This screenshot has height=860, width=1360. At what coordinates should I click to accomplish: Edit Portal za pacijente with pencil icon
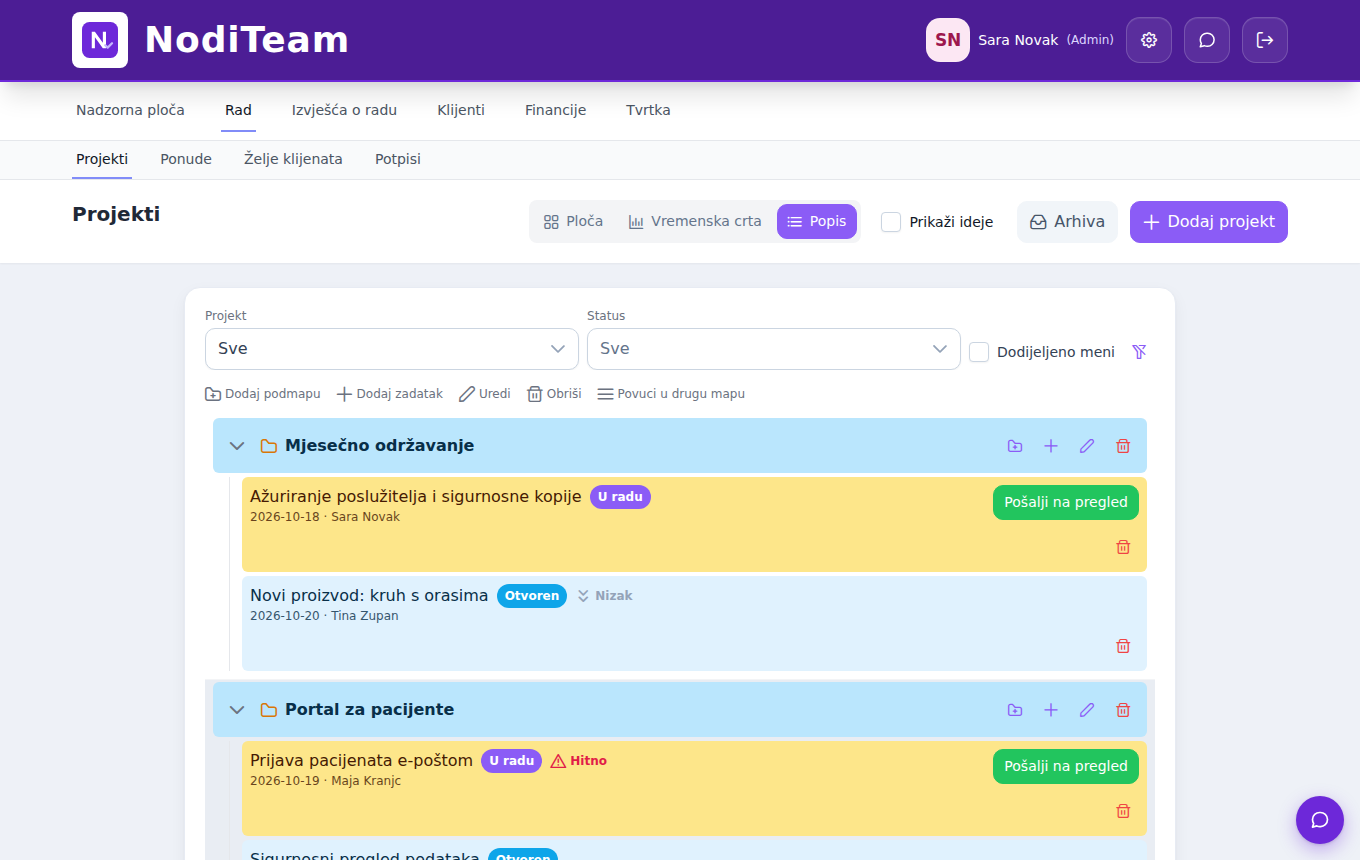click(x=1087, y=710)
